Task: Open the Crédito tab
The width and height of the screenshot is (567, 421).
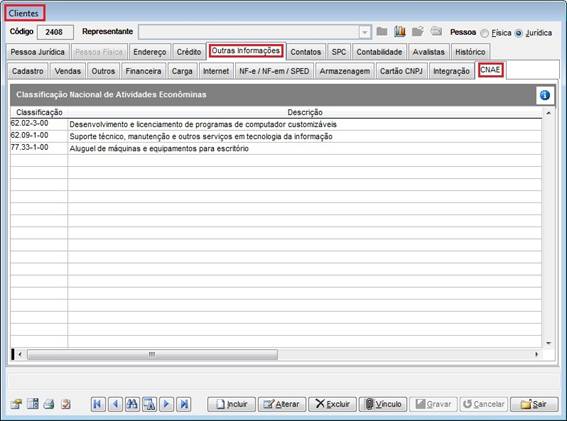Action: [x=189, y=52]
